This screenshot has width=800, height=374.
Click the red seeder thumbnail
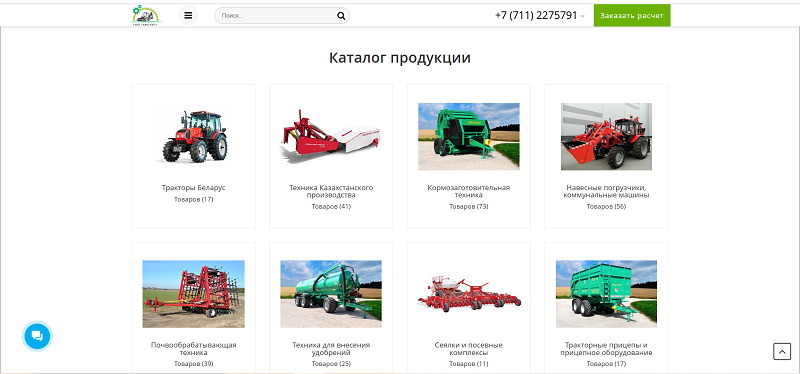point(469,294)
